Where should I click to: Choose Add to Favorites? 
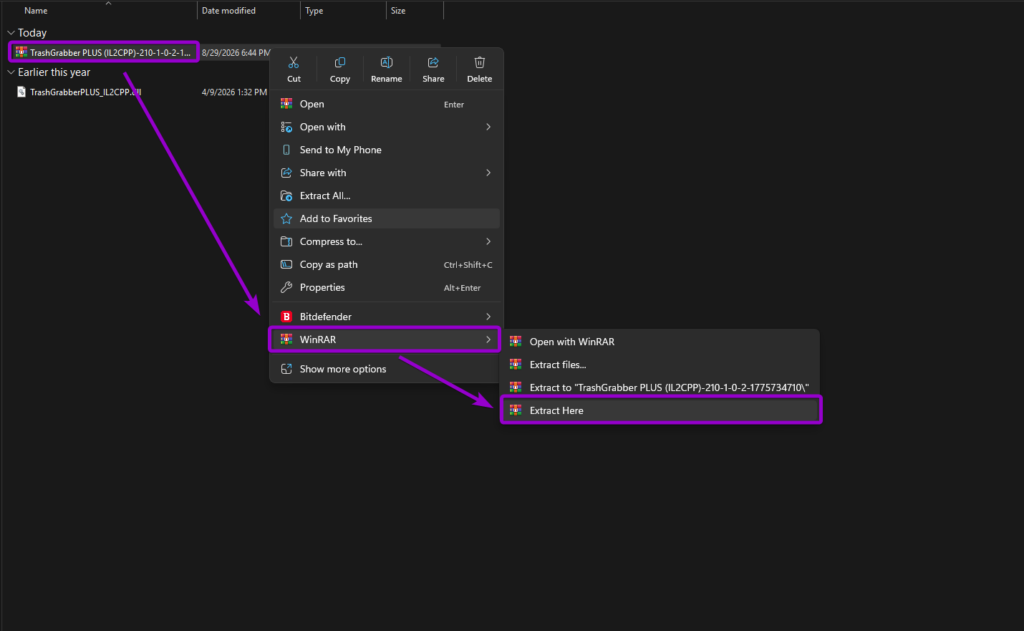click(386, 218)
